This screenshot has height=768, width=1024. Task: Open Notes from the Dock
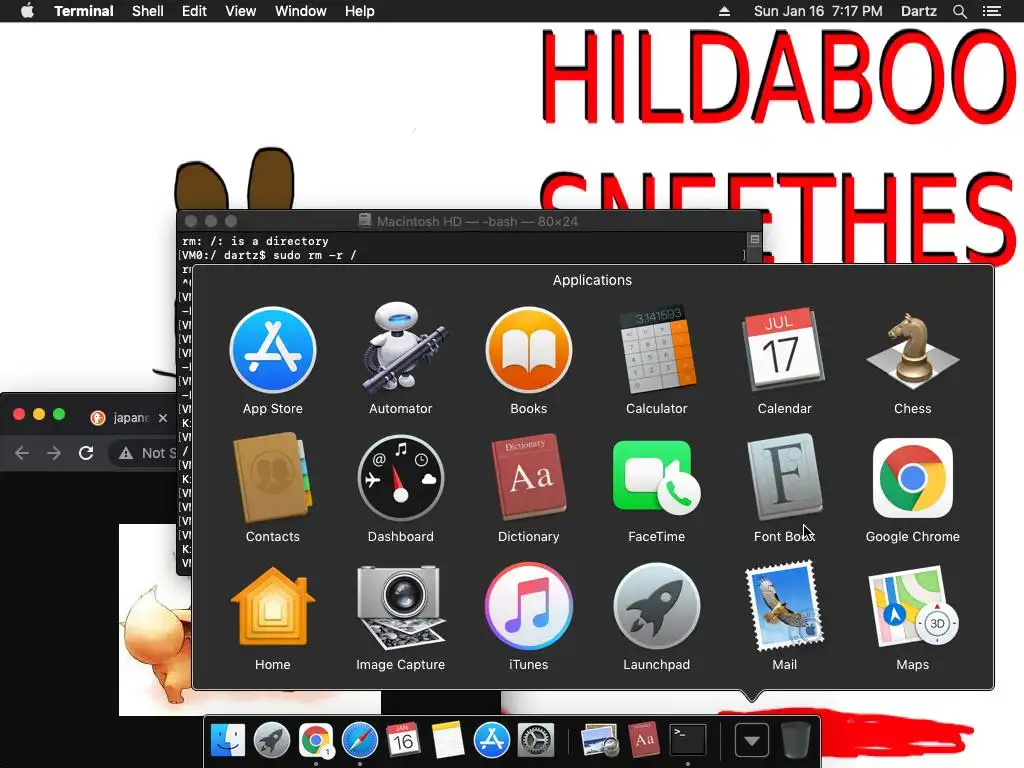(x=447, y=741)
